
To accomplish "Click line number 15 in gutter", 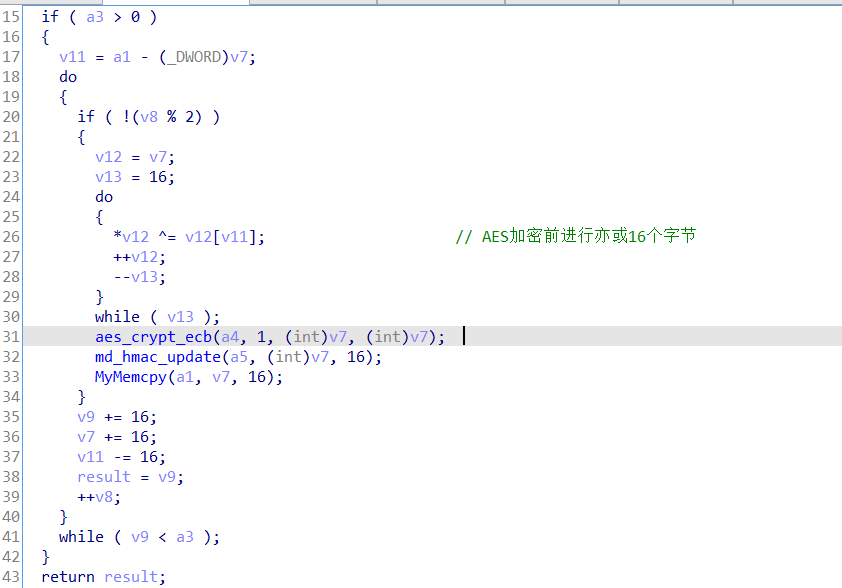I will (x=11, y=17).
